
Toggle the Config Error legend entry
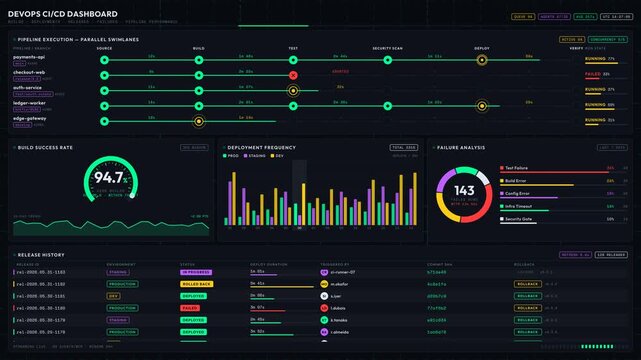coord(514,193)
